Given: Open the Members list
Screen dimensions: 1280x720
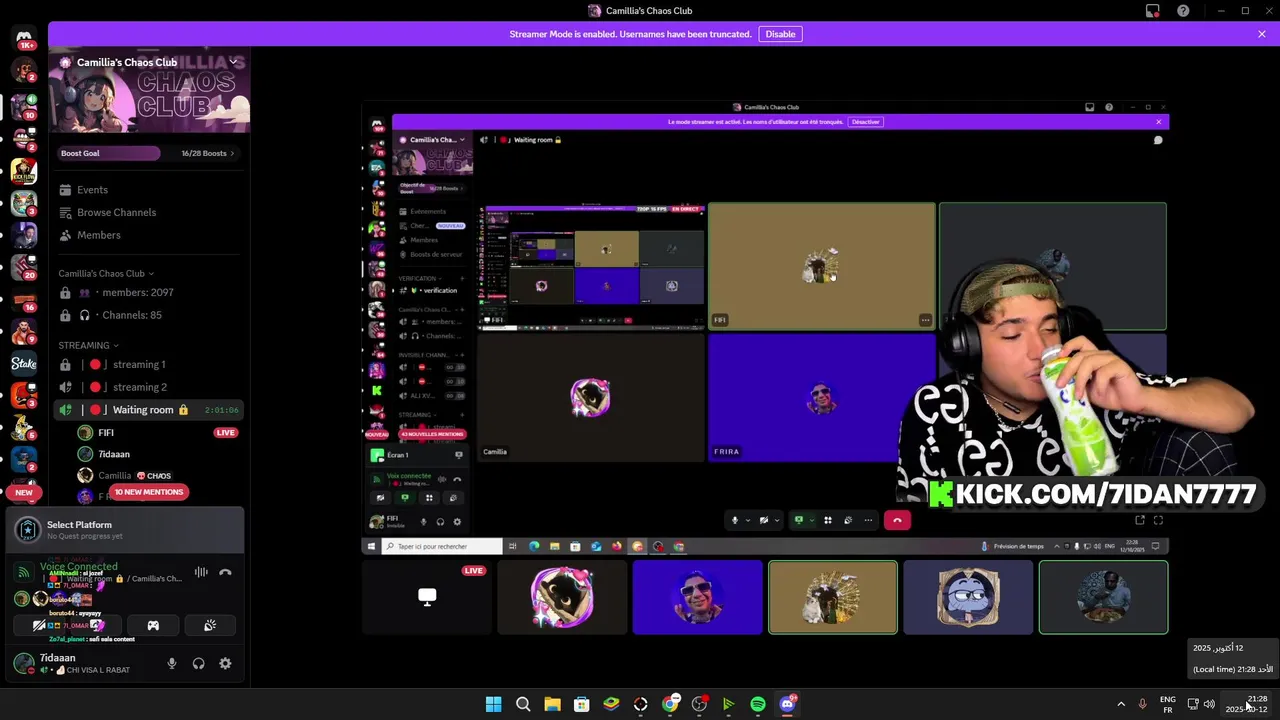Looking at the screenshot, I should [150, 235].
